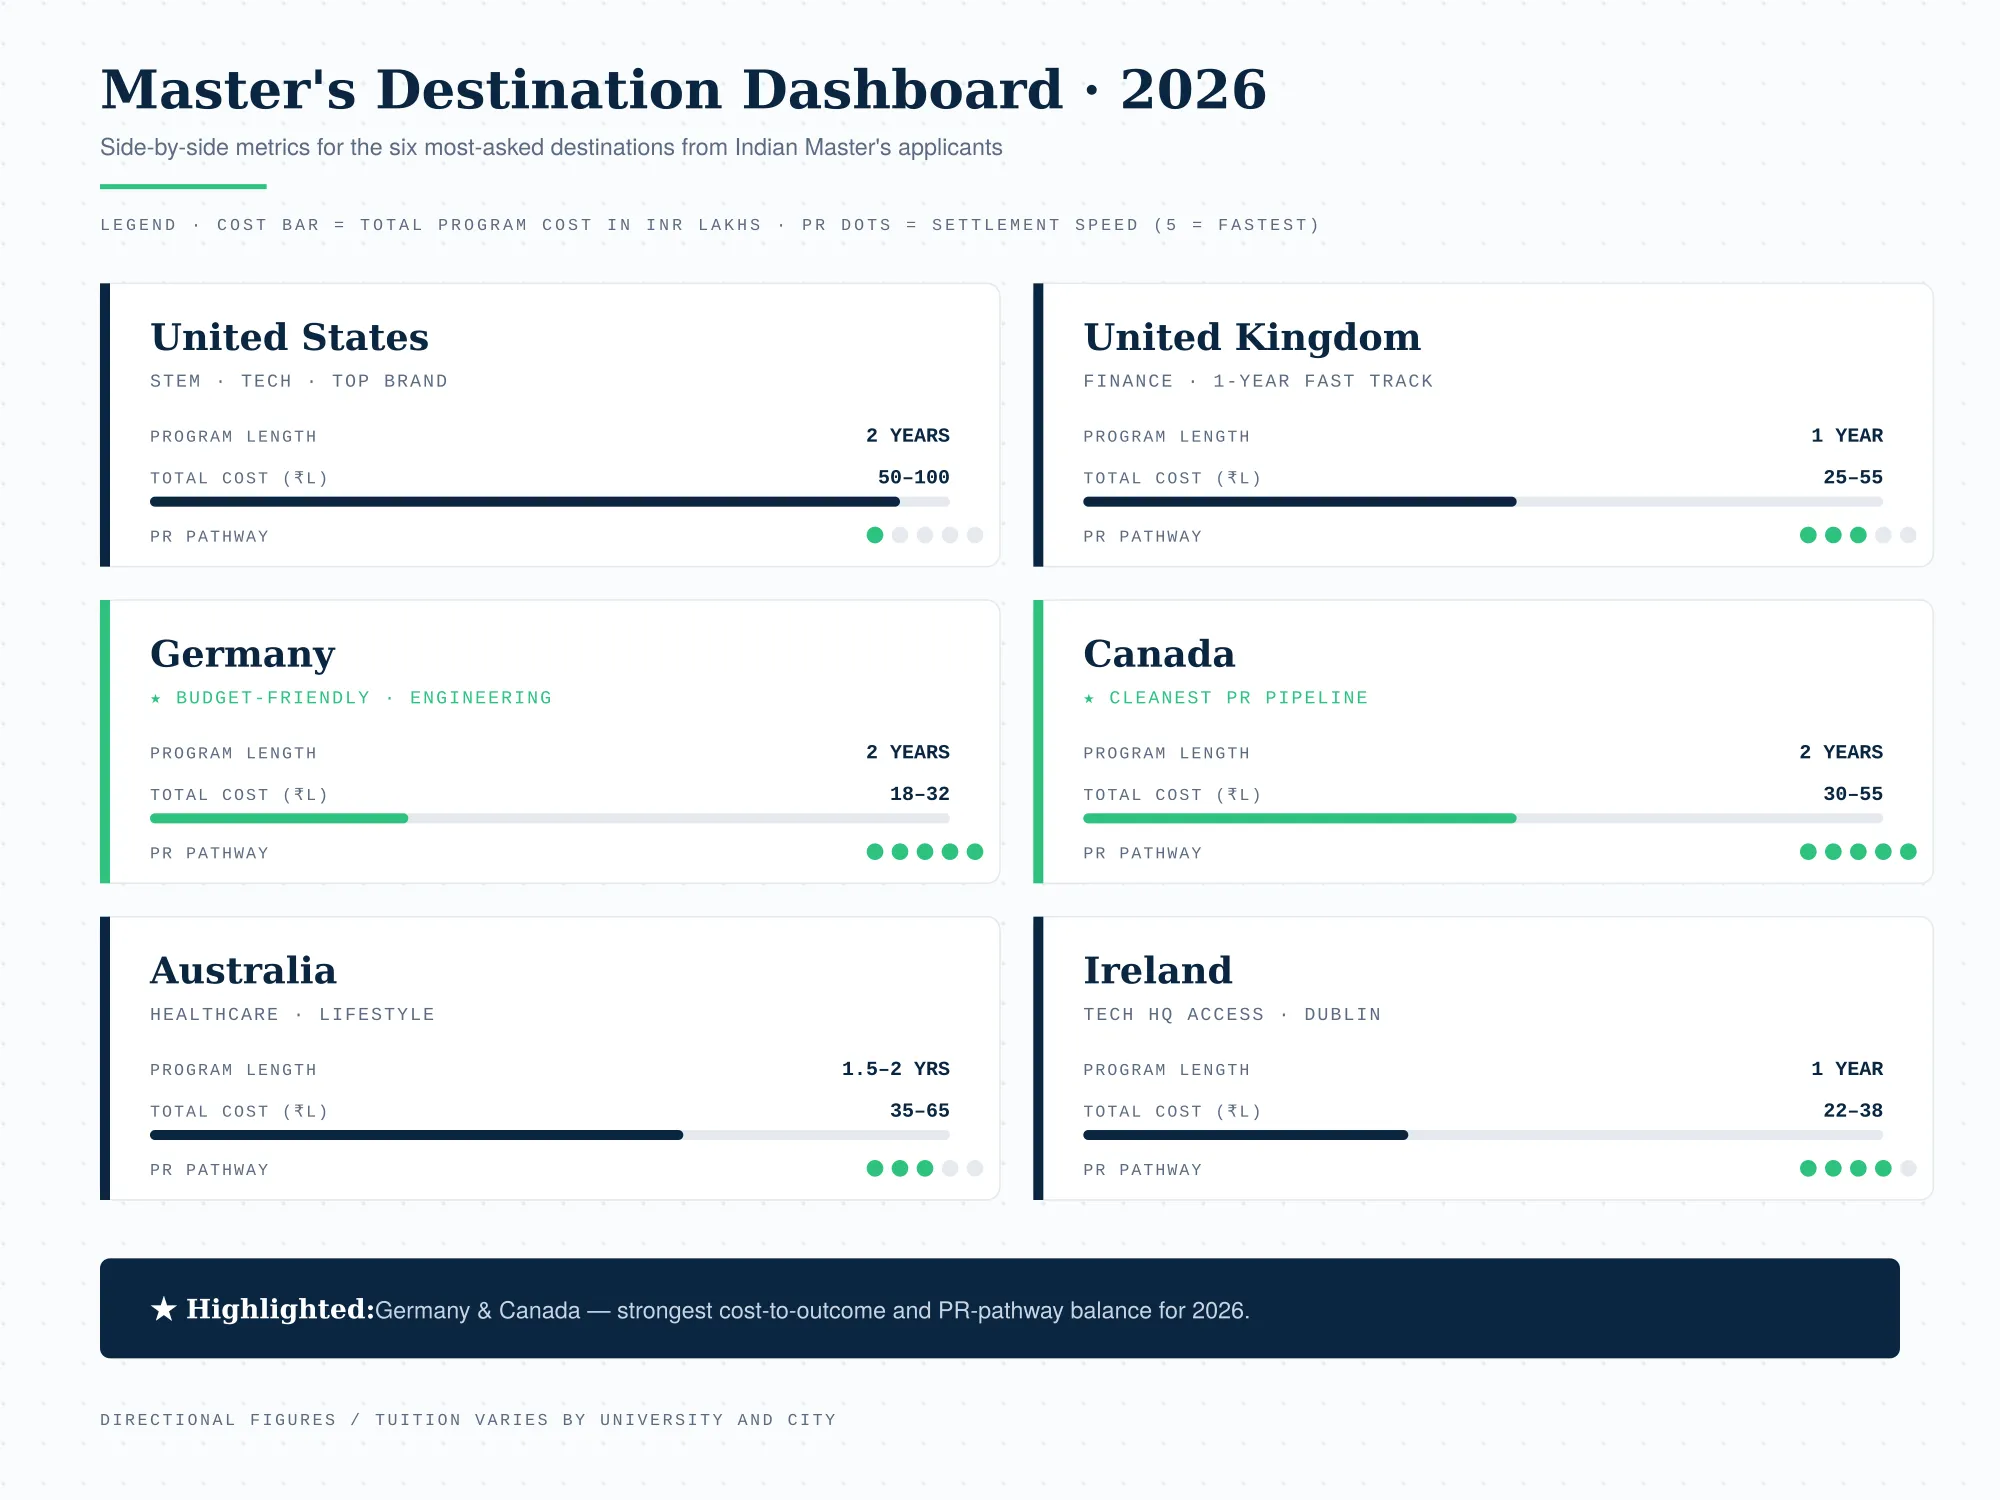Select the United Kingdom card title
The height and width of the screenshot is (1500, 2000).
pyautogui.click(x=1252, y=337)
